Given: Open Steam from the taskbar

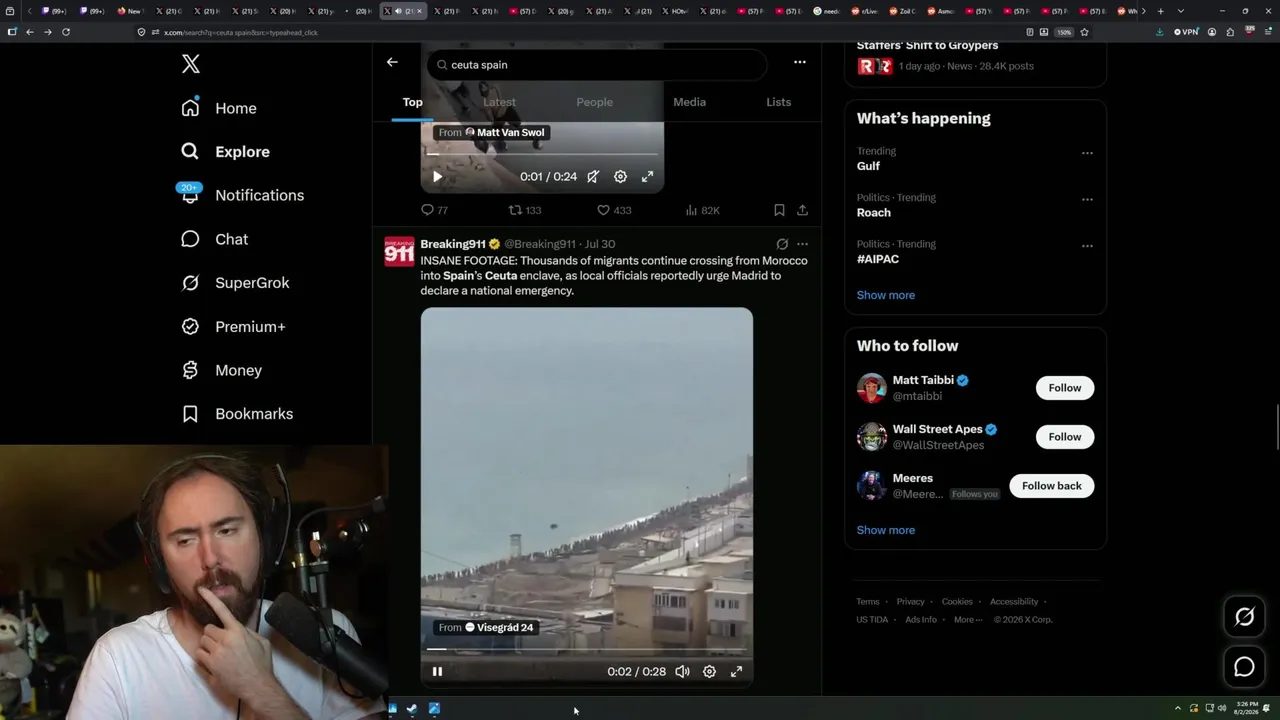Looking at the screenshot, I should [x=412, y=709].
